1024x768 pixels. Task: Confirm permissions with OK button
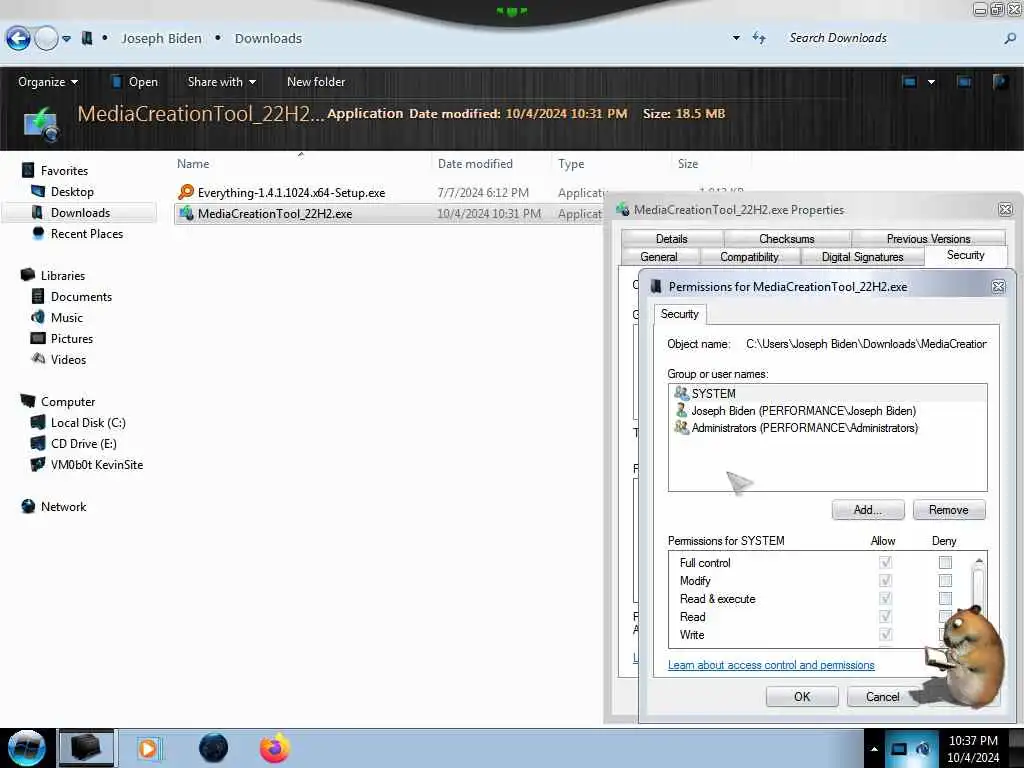point(802,697)
